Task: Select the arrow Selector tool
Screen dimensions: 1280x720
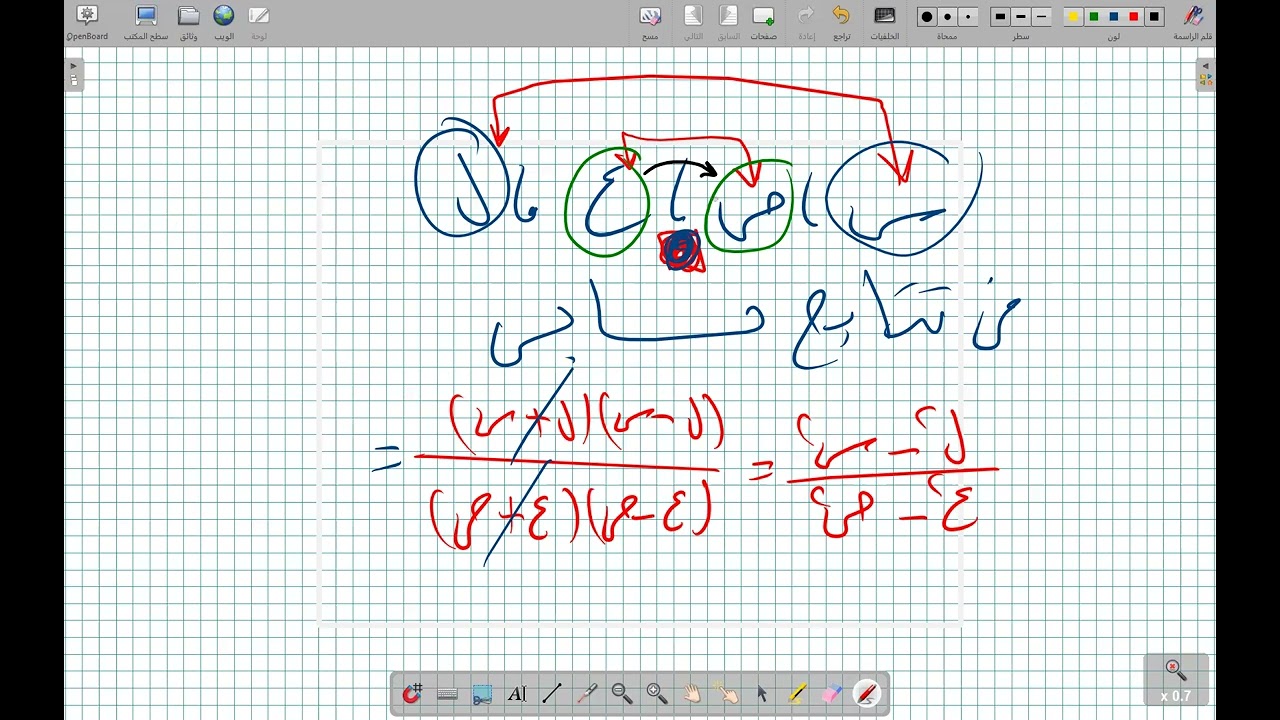Action: click(x=762, y=693)
